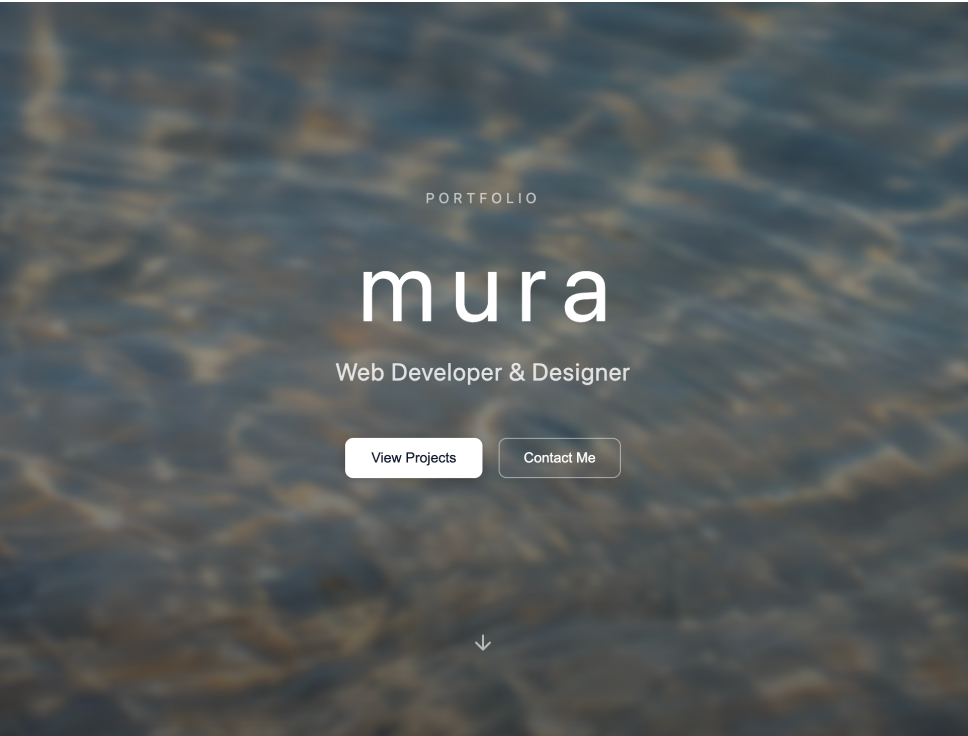Click the word "Me" on the outlined button
Image resolution: width=968 pixels, height=736 pixels.
coord(585,458)
